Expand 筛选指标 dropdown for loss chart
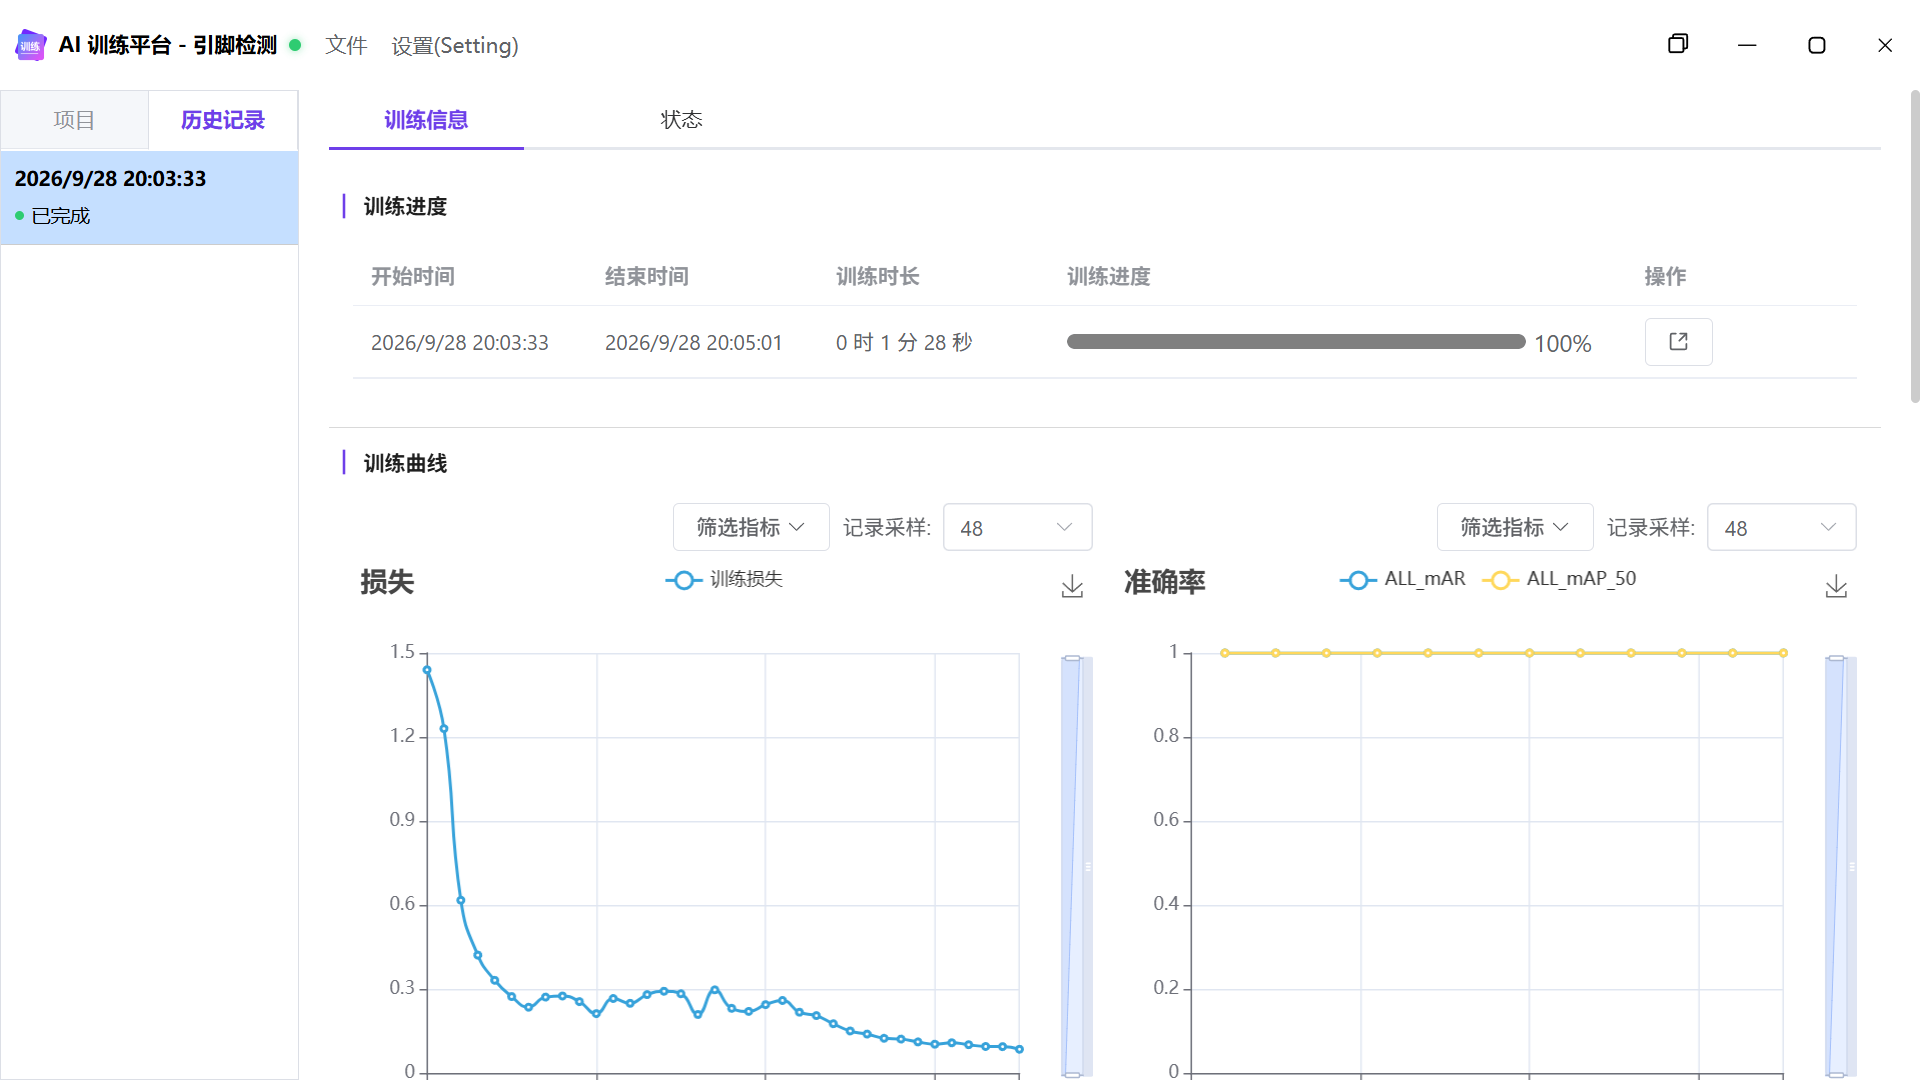1920x1080 pixels. [x=751, y=527]
